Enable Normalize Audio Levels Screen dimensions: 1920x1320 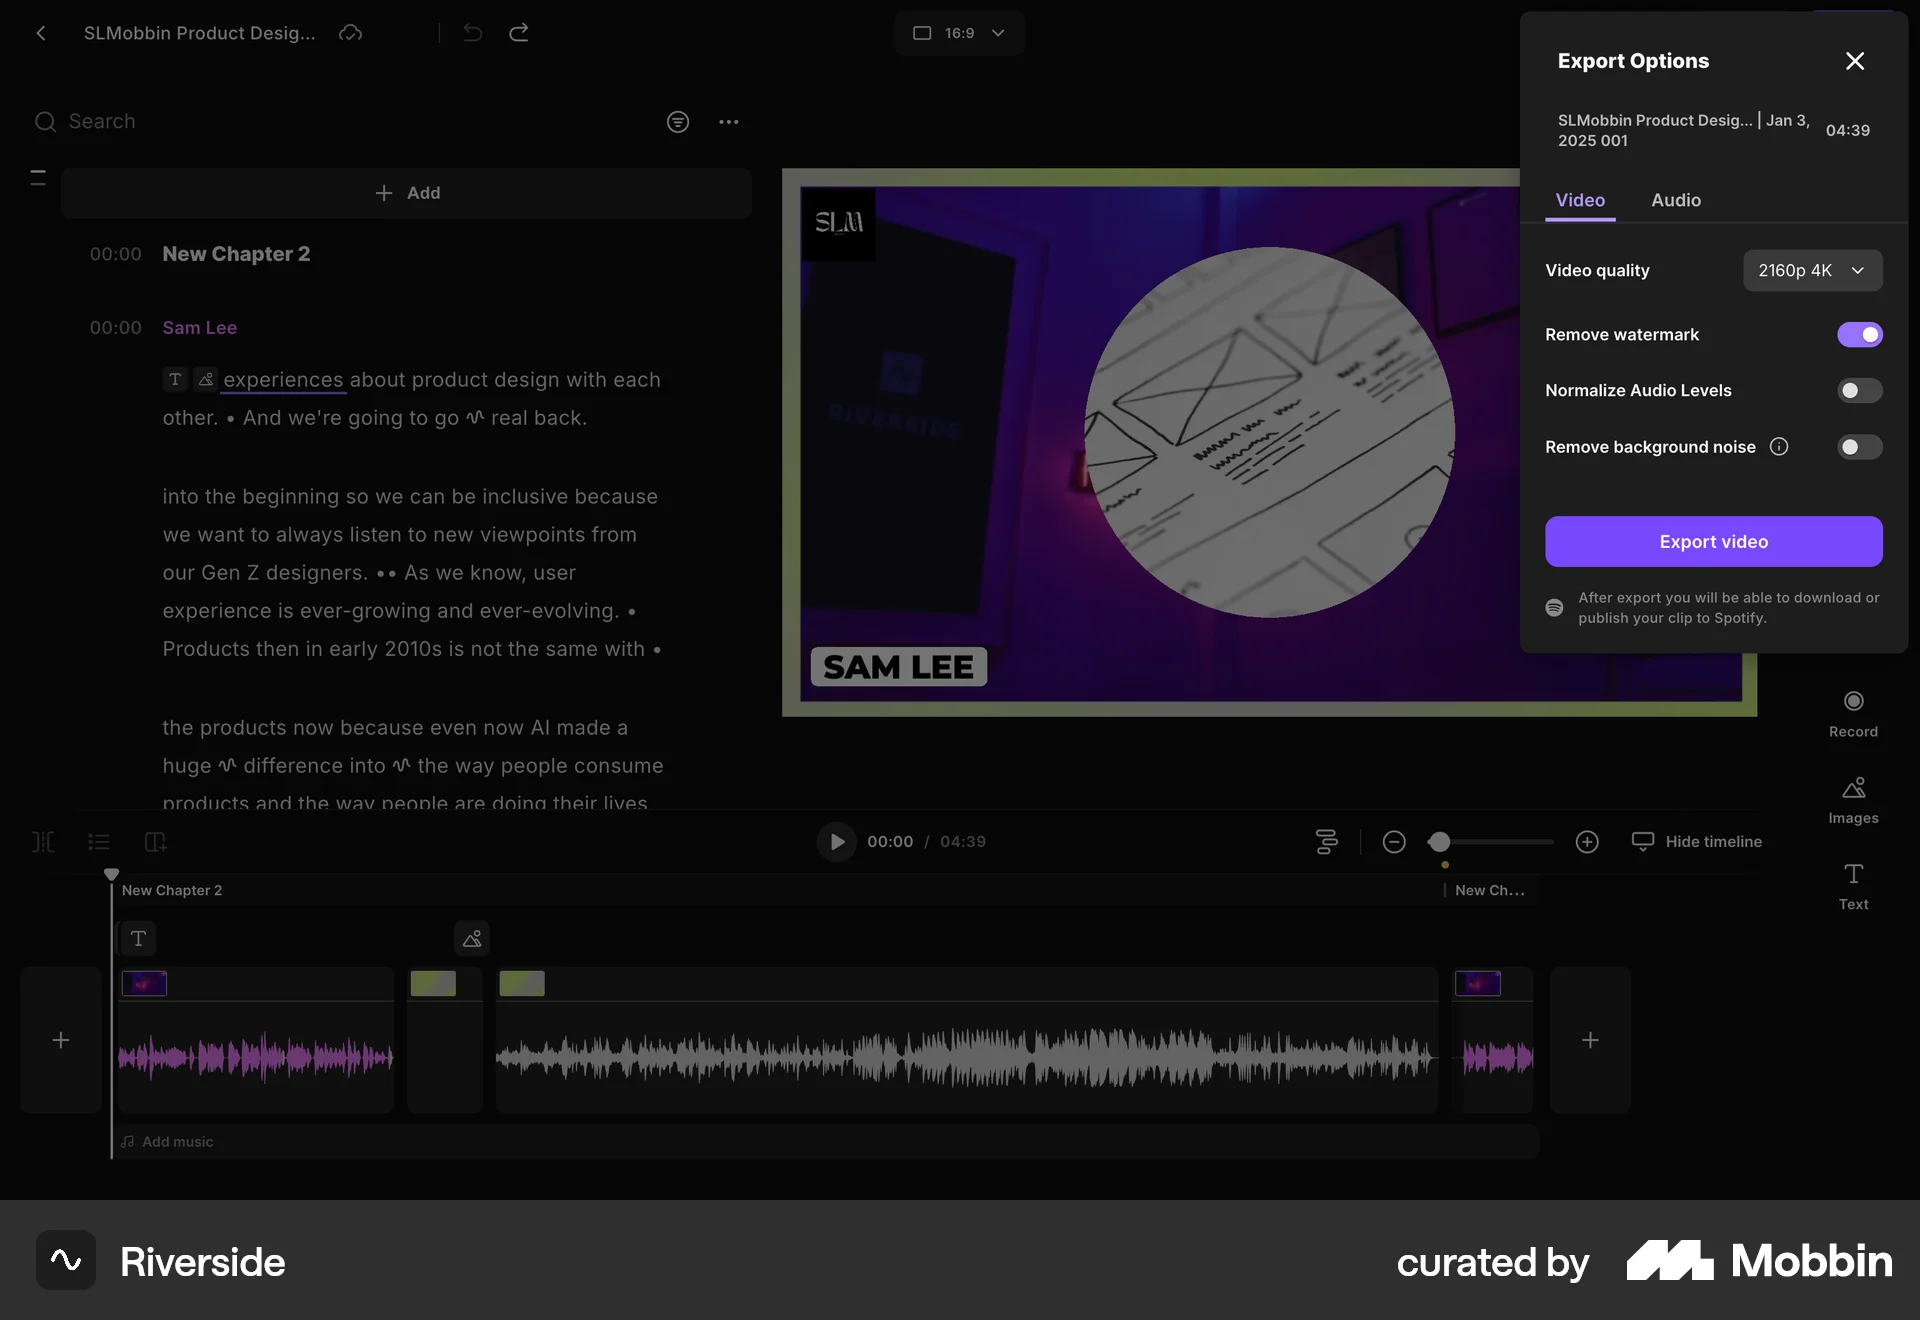pyautogui.click(x=1858, y=390)
